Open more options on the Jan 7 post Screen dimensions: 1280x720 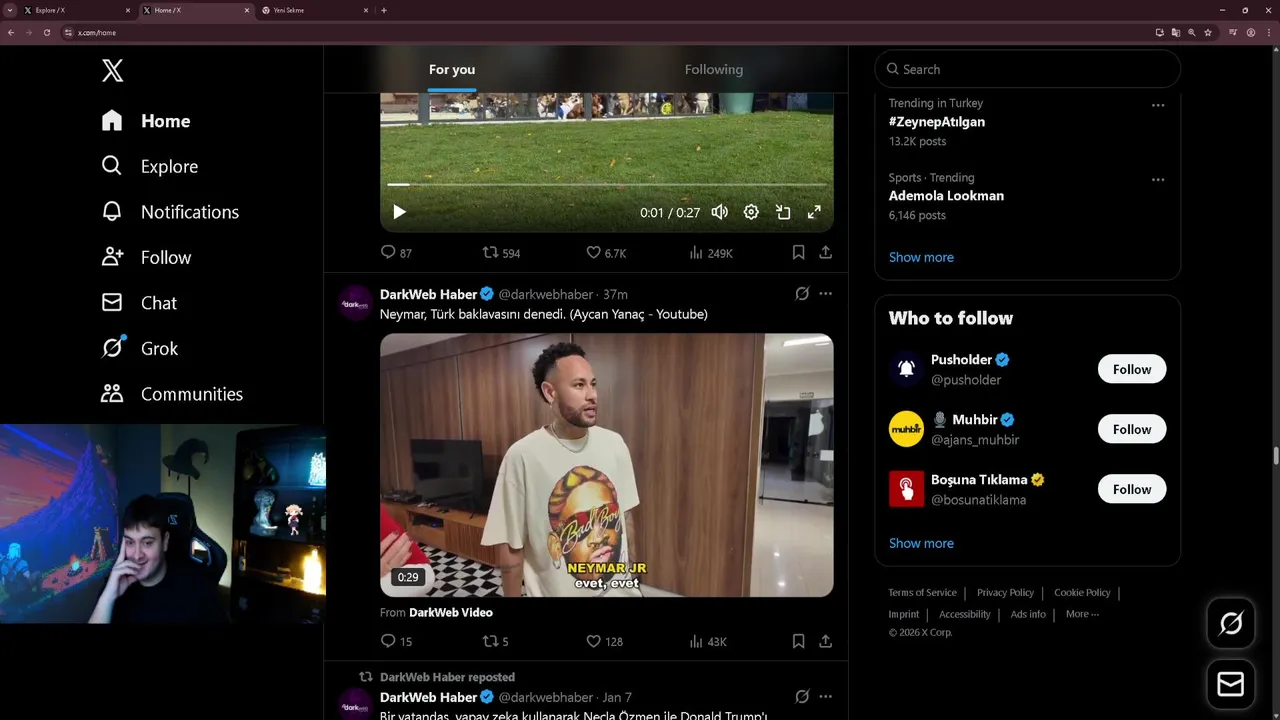coord(825,697)
